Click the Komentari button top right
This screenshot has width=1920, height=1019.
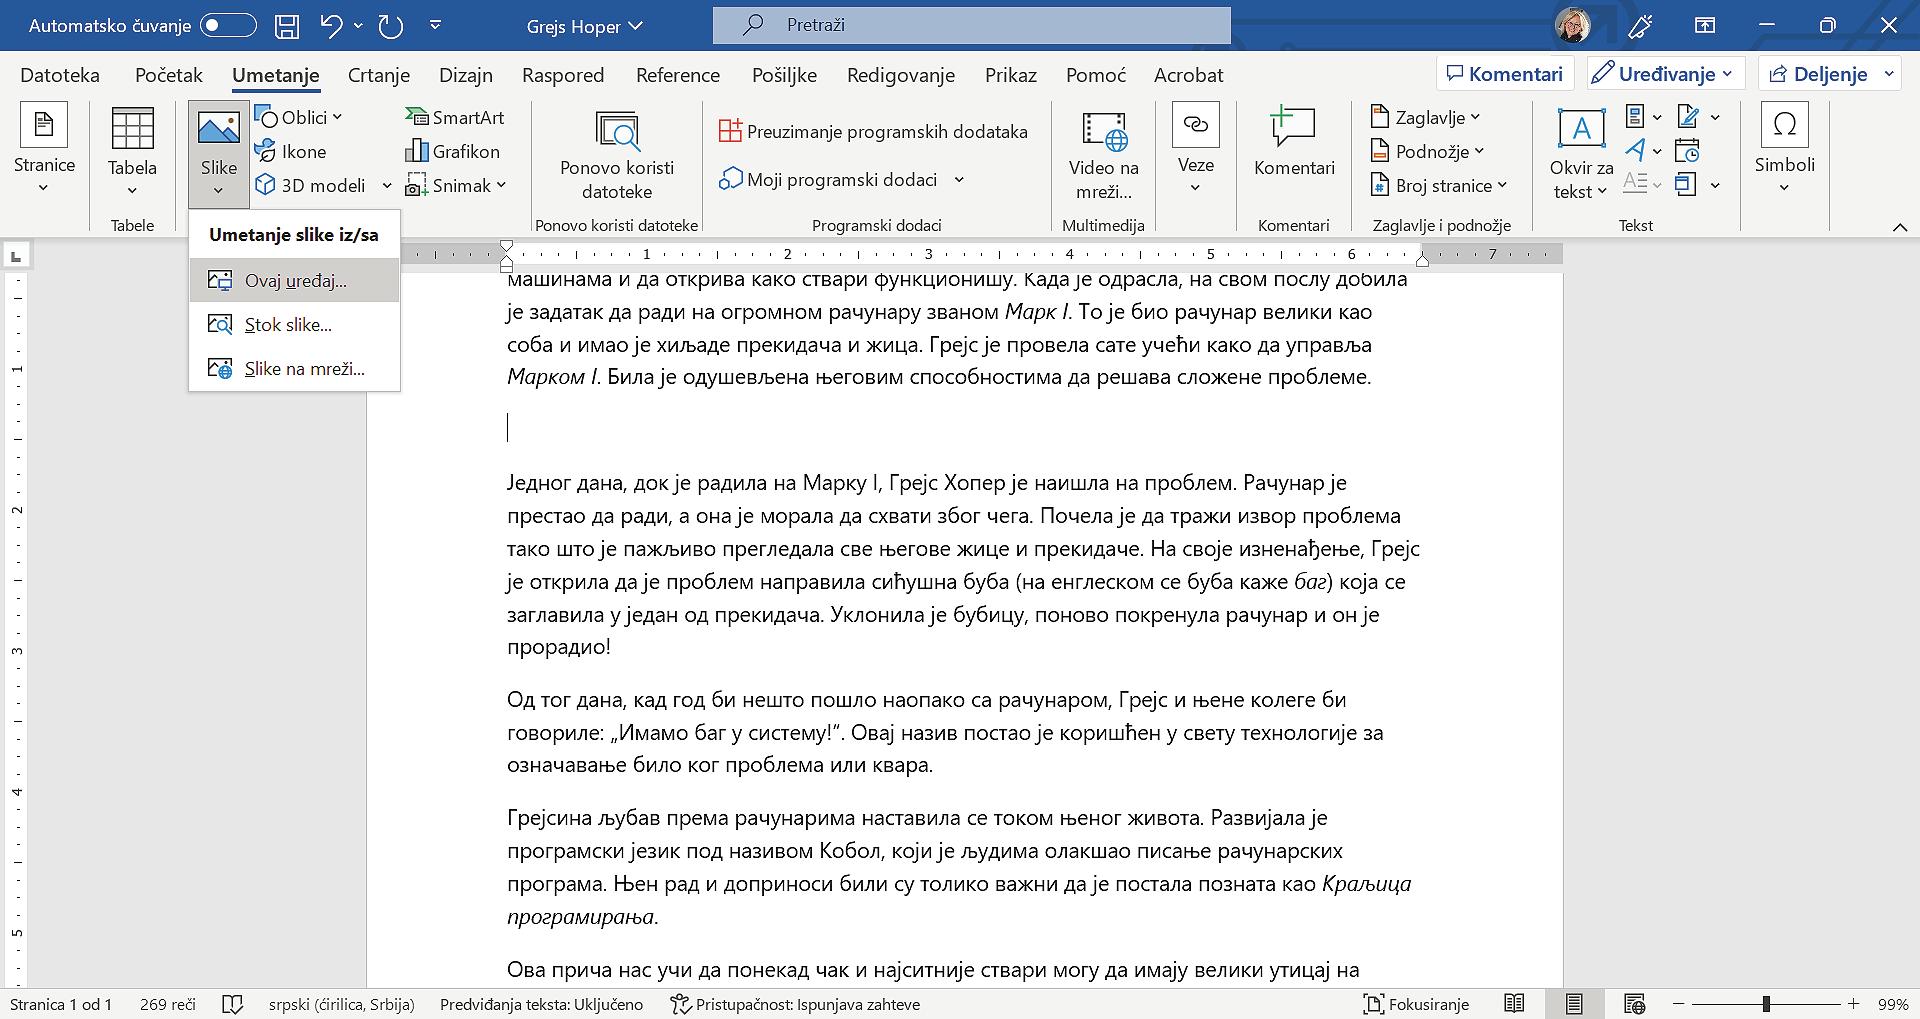[x=1505, y=74]
